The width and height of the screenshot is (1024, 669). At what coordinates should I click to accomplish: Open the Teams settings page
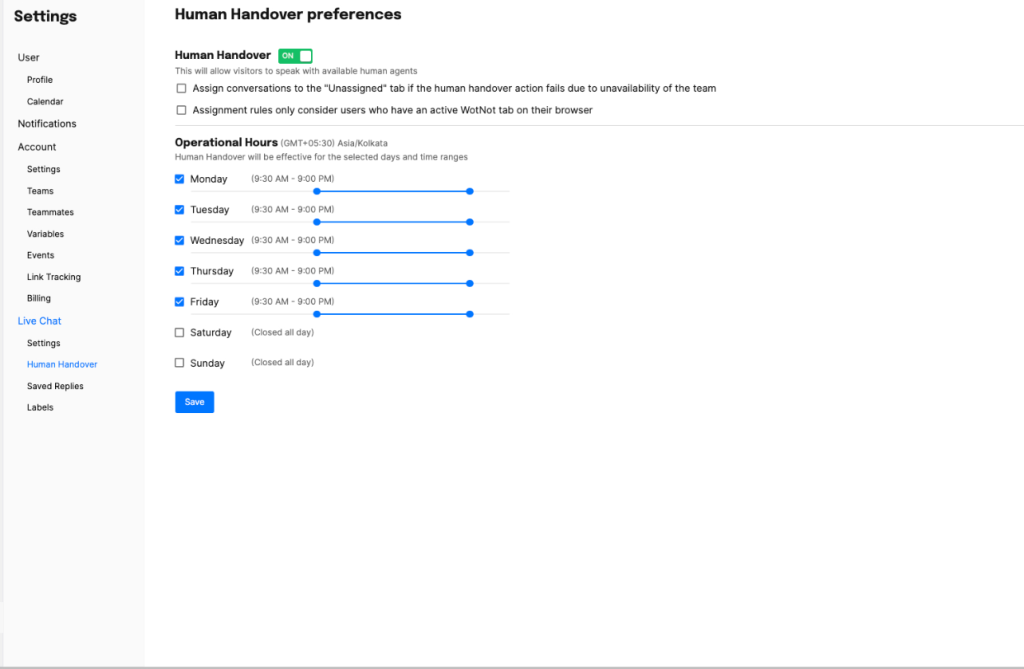point(40,191)
